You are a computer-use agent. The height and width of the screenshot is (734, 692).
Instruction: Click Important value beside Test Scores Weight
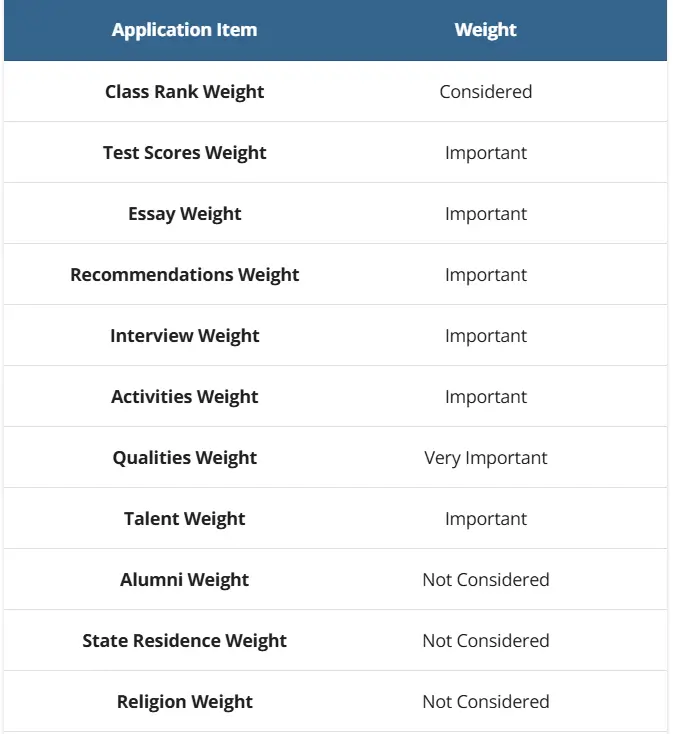point(485,153)
